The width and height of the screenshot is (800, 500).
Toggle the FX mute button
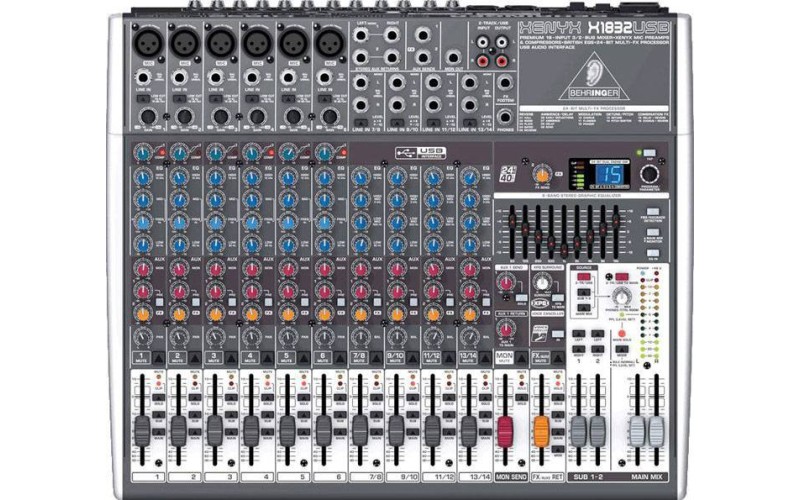point(557,358)
